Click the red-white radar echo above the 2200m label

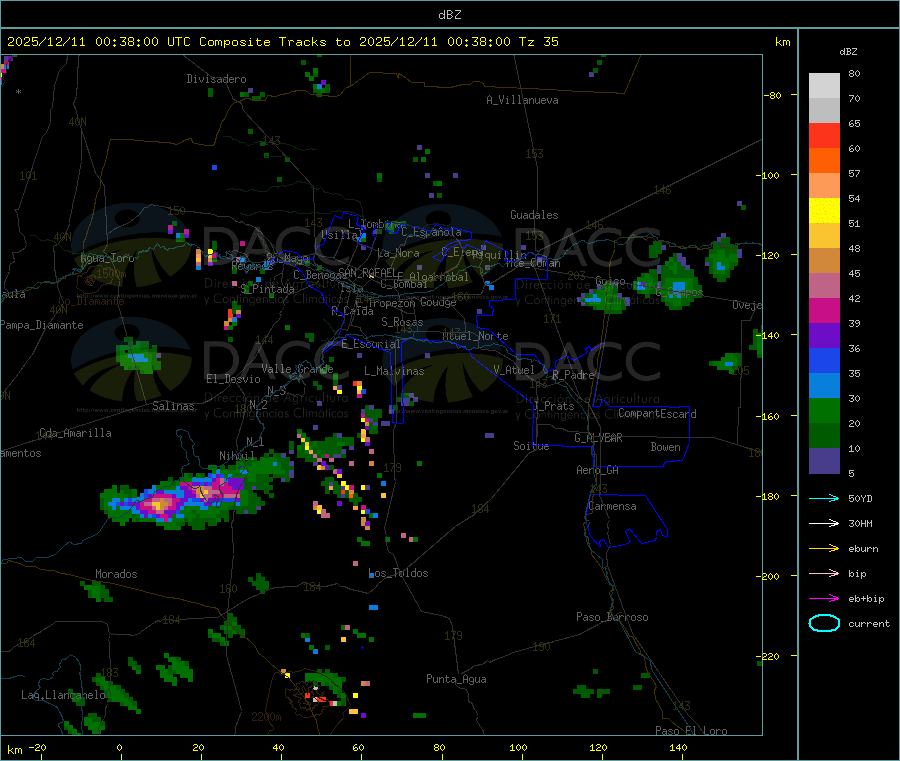319,697
